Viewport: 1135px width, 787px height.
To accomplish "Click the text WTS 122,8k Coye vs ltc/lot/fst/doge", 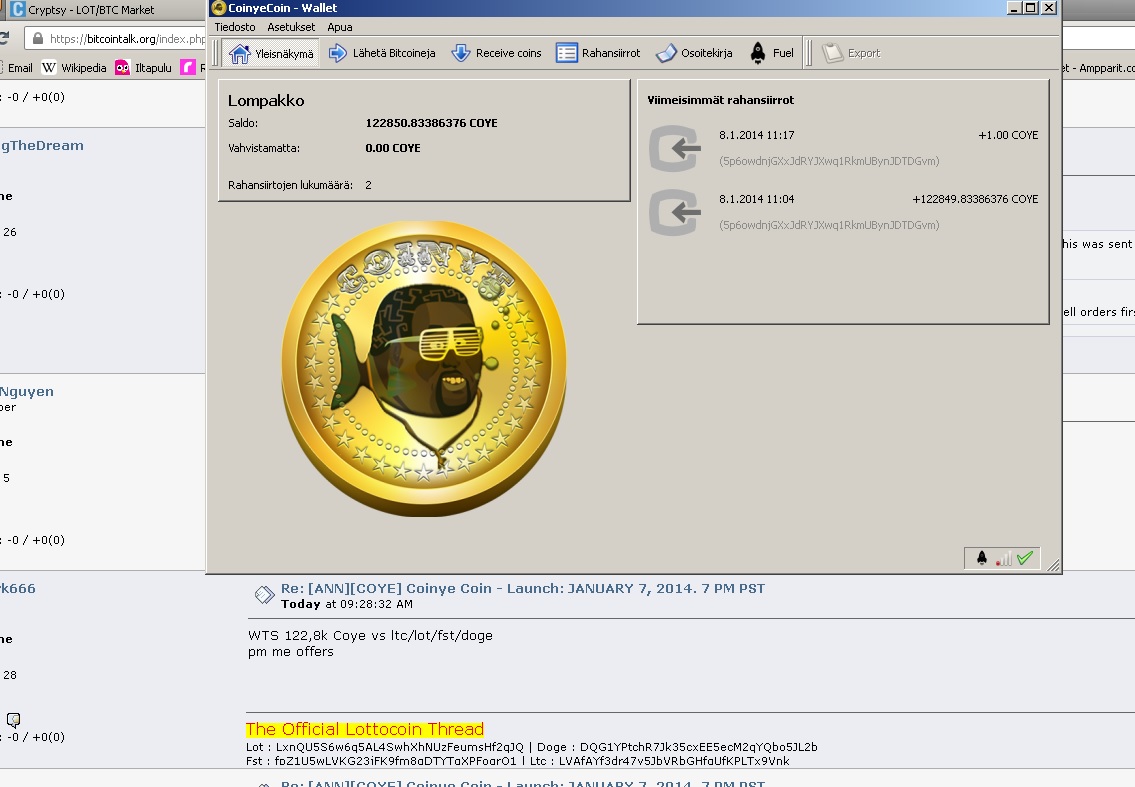I will tap(370, 636).
